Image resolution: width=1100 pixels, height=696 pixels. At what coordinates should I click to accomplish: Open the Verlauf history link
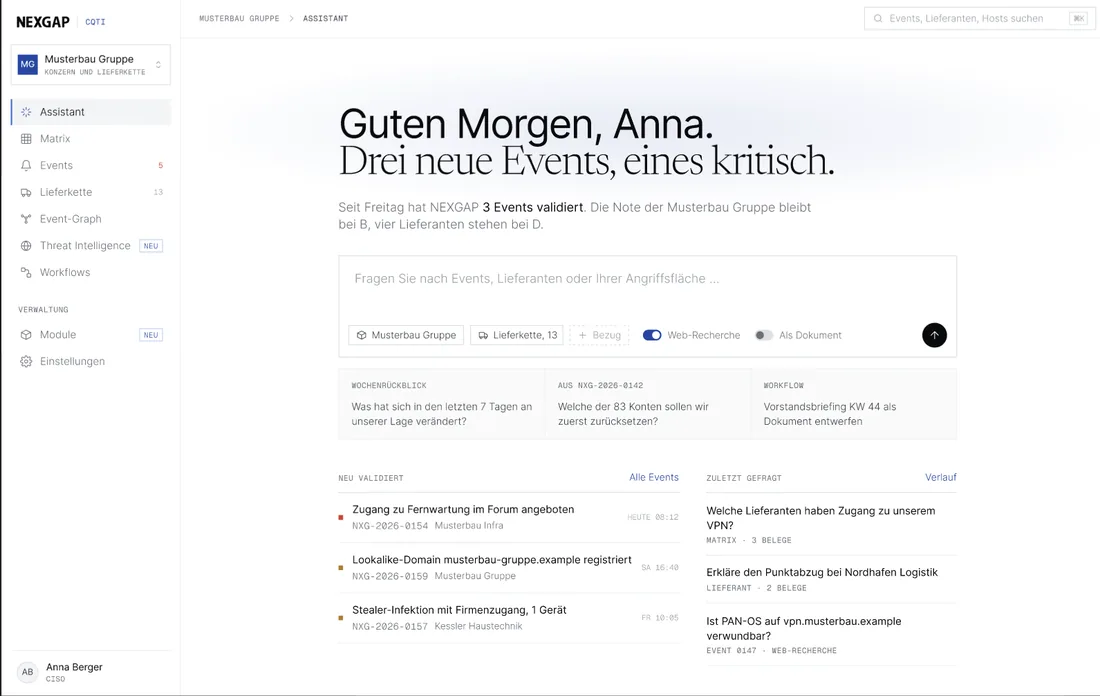pos(941,477)
